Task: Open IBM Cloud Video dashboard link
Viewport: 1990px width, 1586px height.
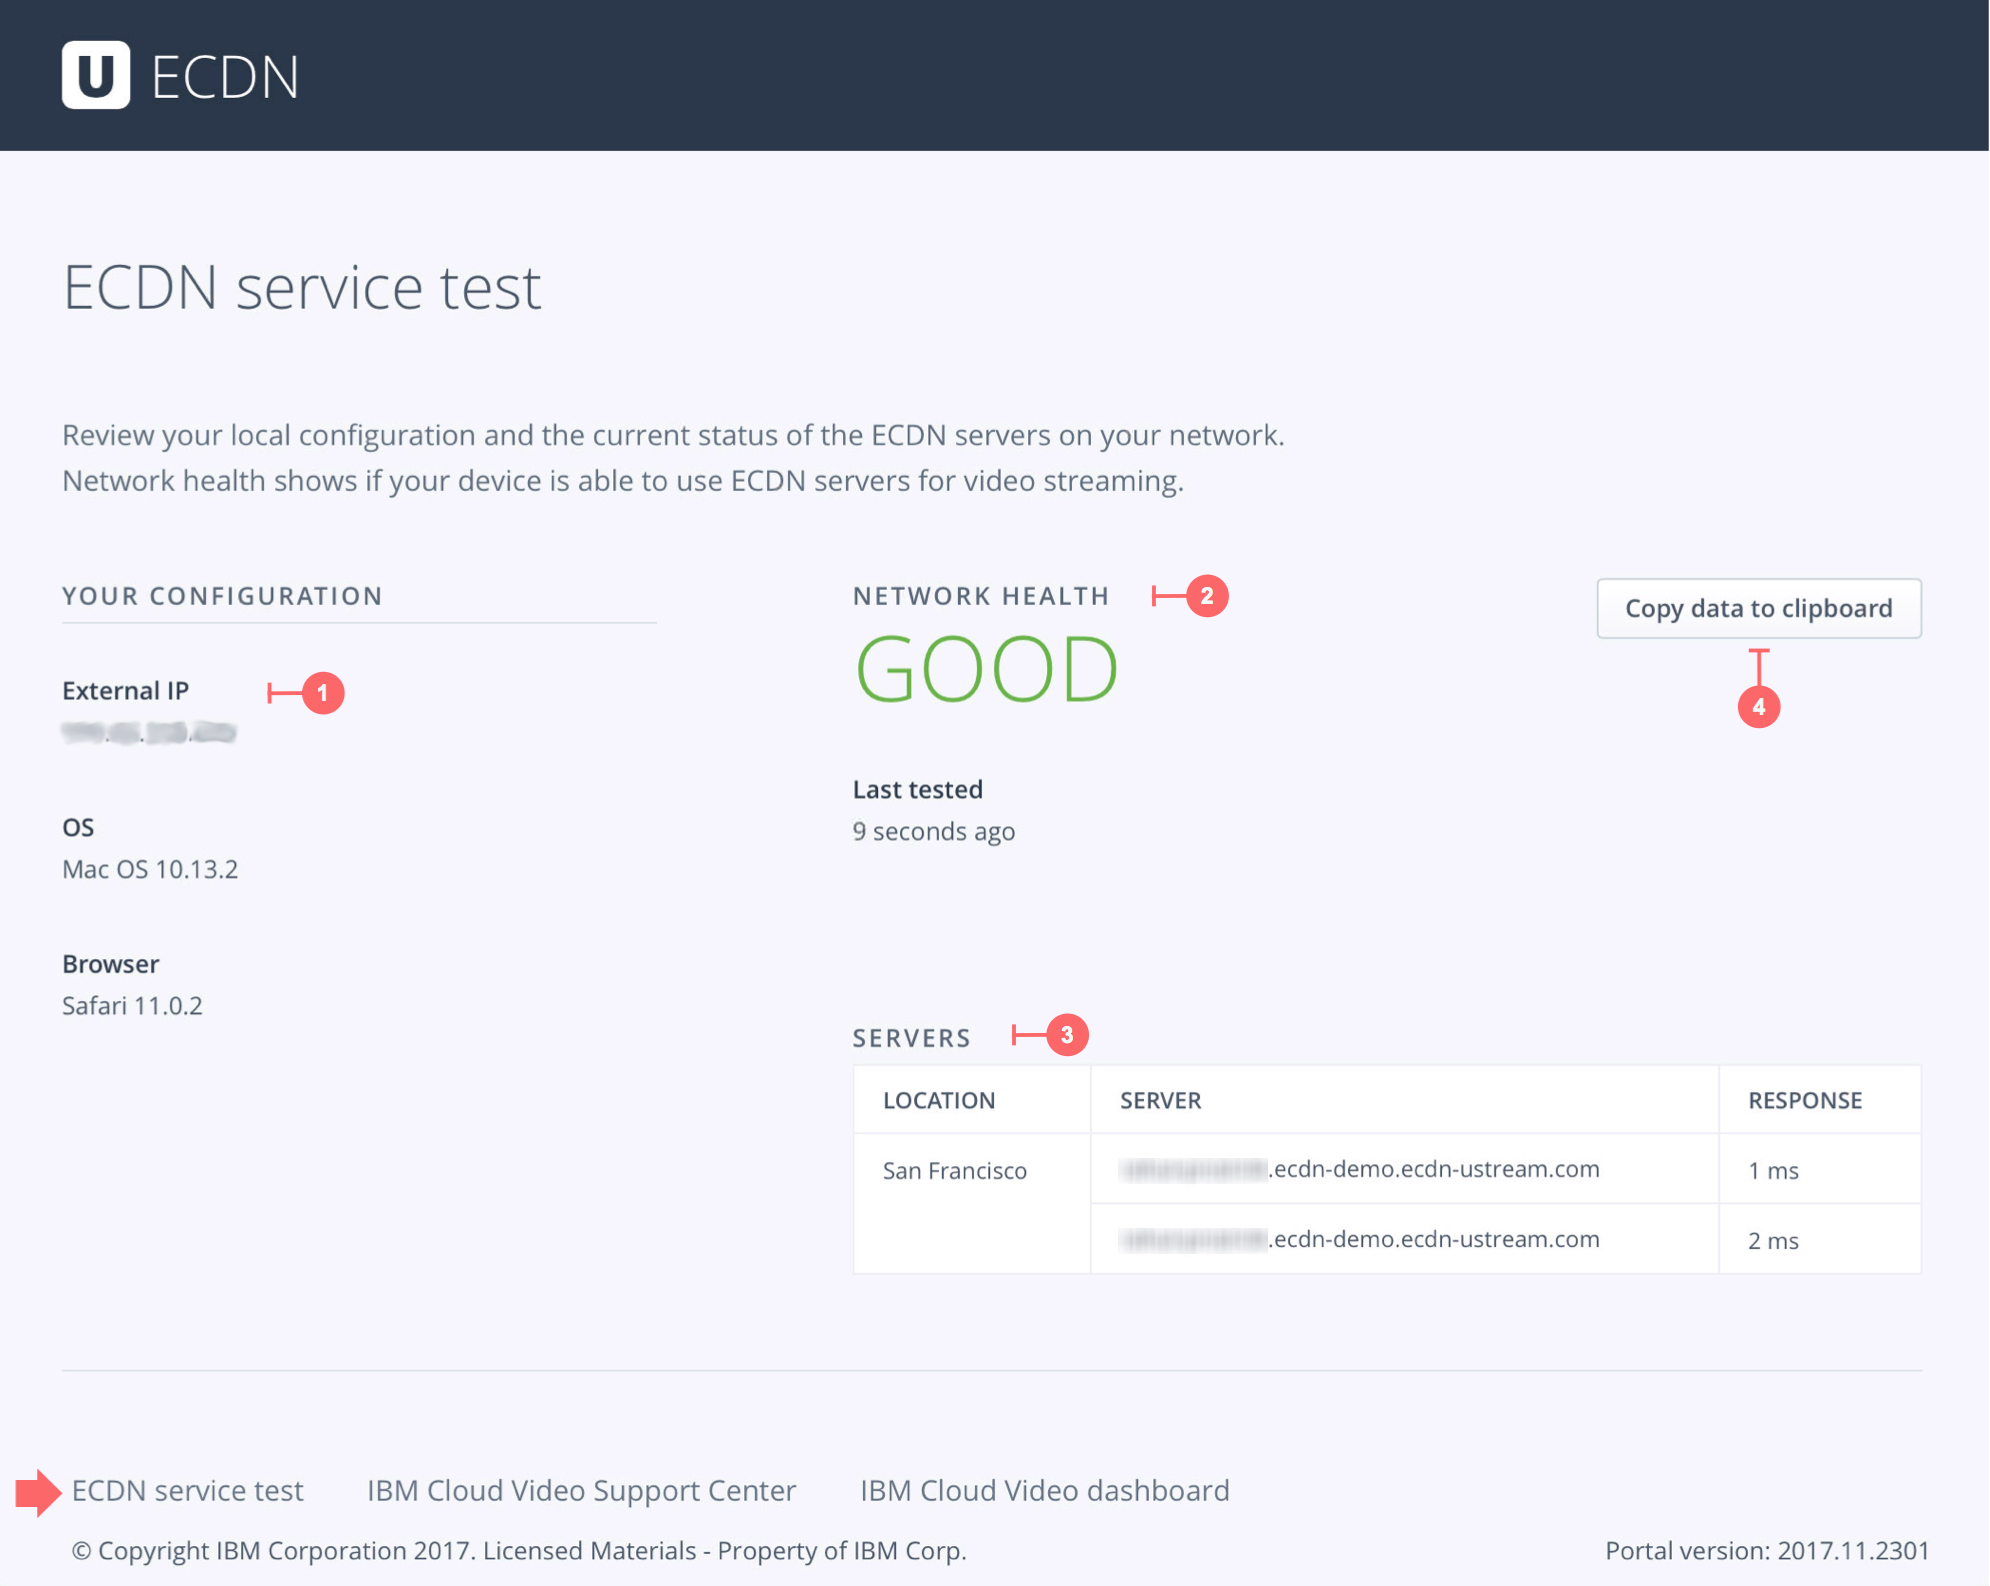Action: (1044, 1490)
